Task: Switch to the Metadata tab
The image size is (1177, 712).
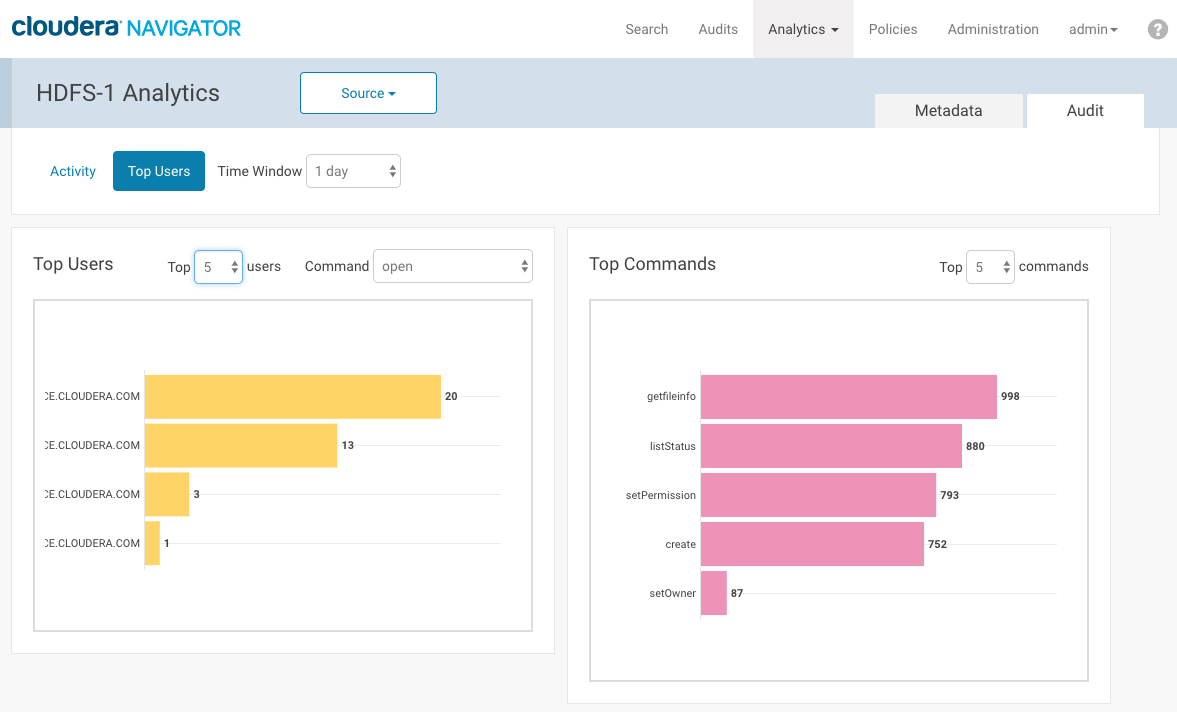Action: pos(948,111)
